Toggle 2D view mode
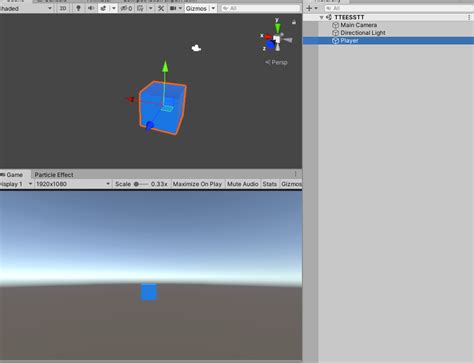This screenshot has height=363, width=474. (63, 8)
